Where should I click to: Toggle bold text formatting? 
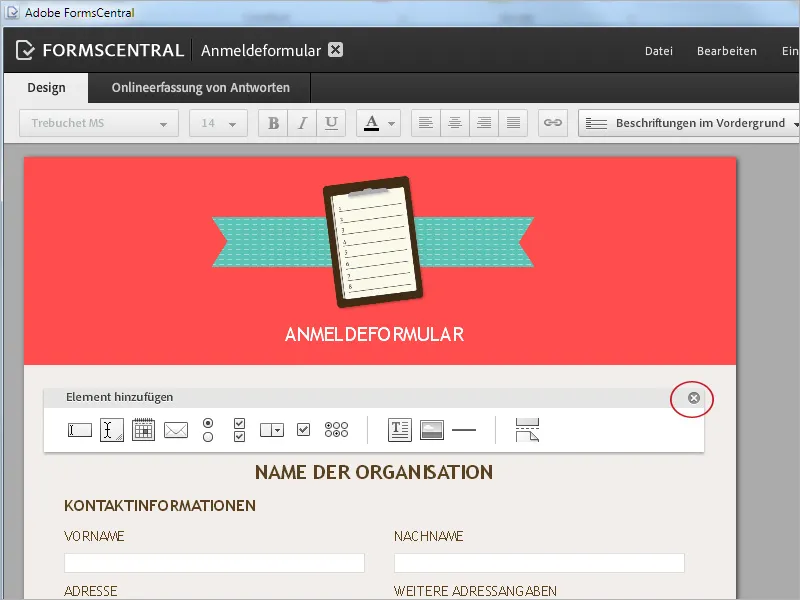pyautogui.click(x=272, y=122)
